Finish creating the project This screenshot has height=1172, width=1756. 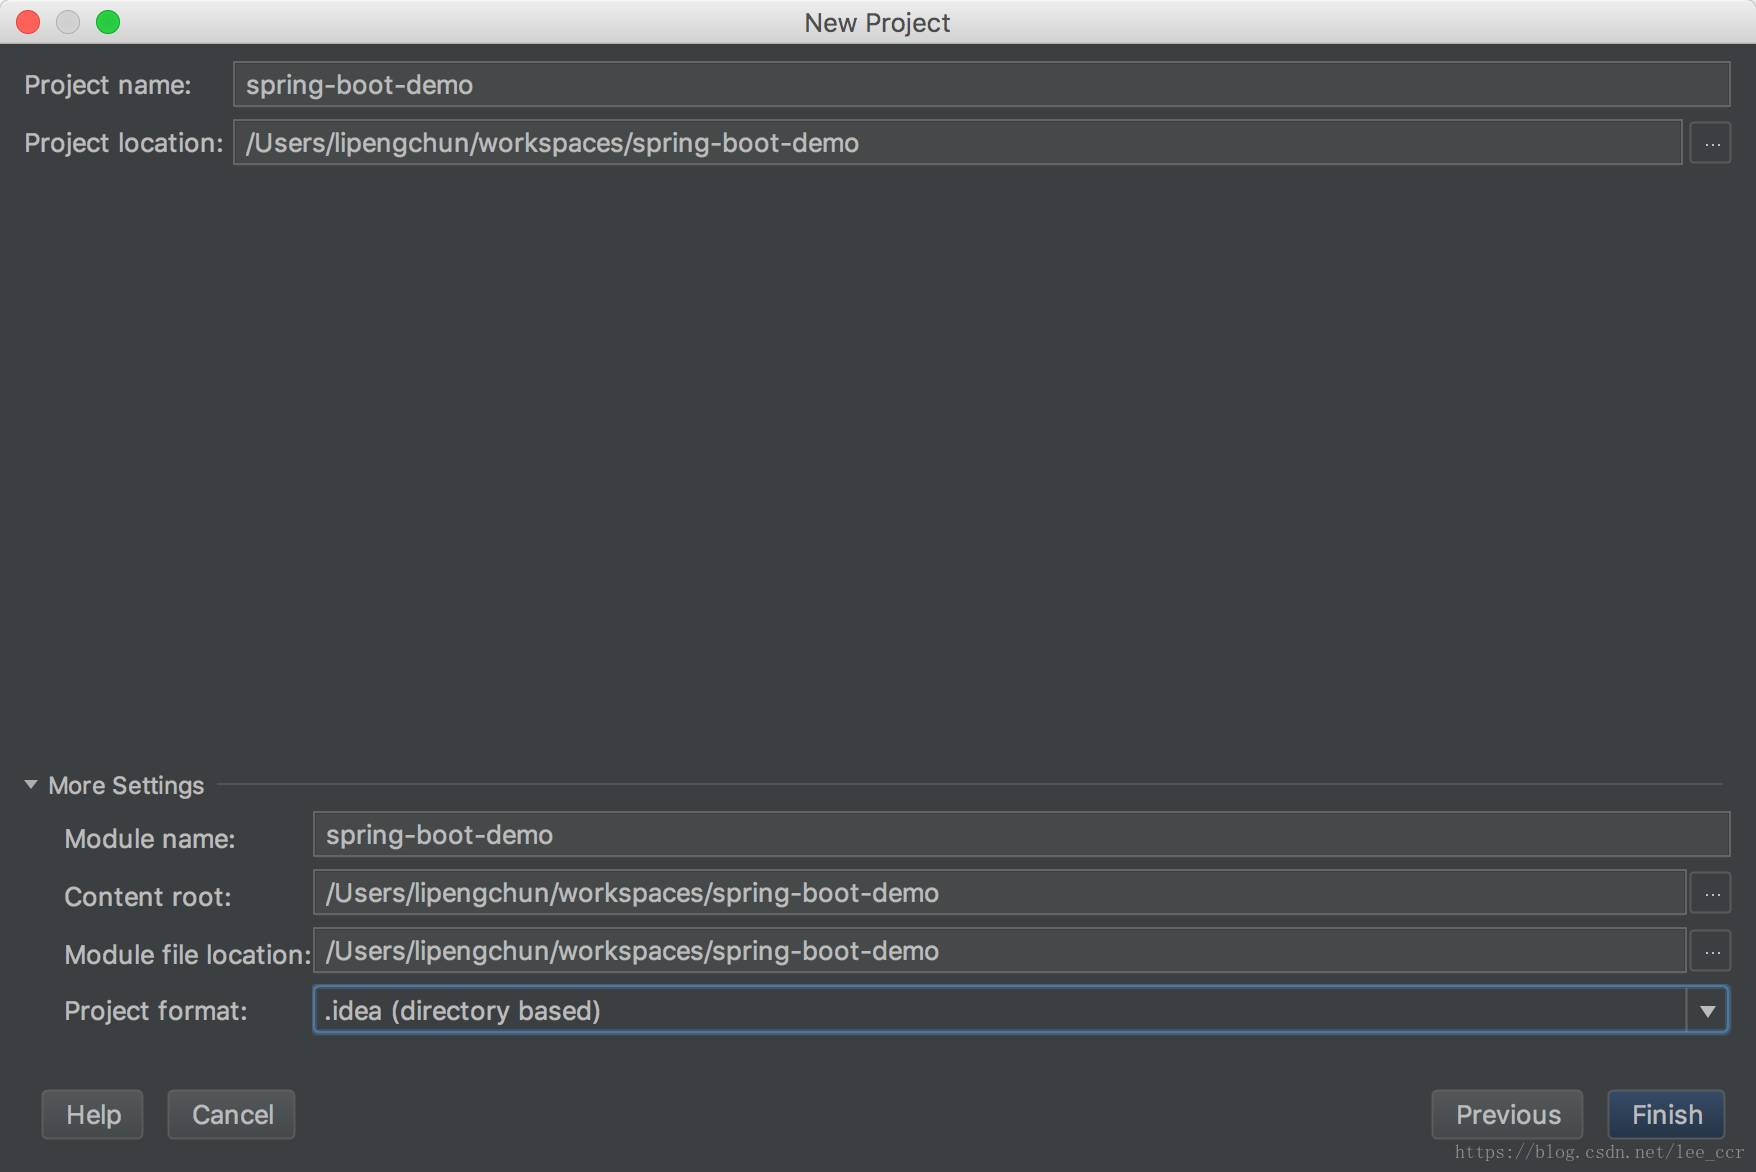point(1666,1115)
